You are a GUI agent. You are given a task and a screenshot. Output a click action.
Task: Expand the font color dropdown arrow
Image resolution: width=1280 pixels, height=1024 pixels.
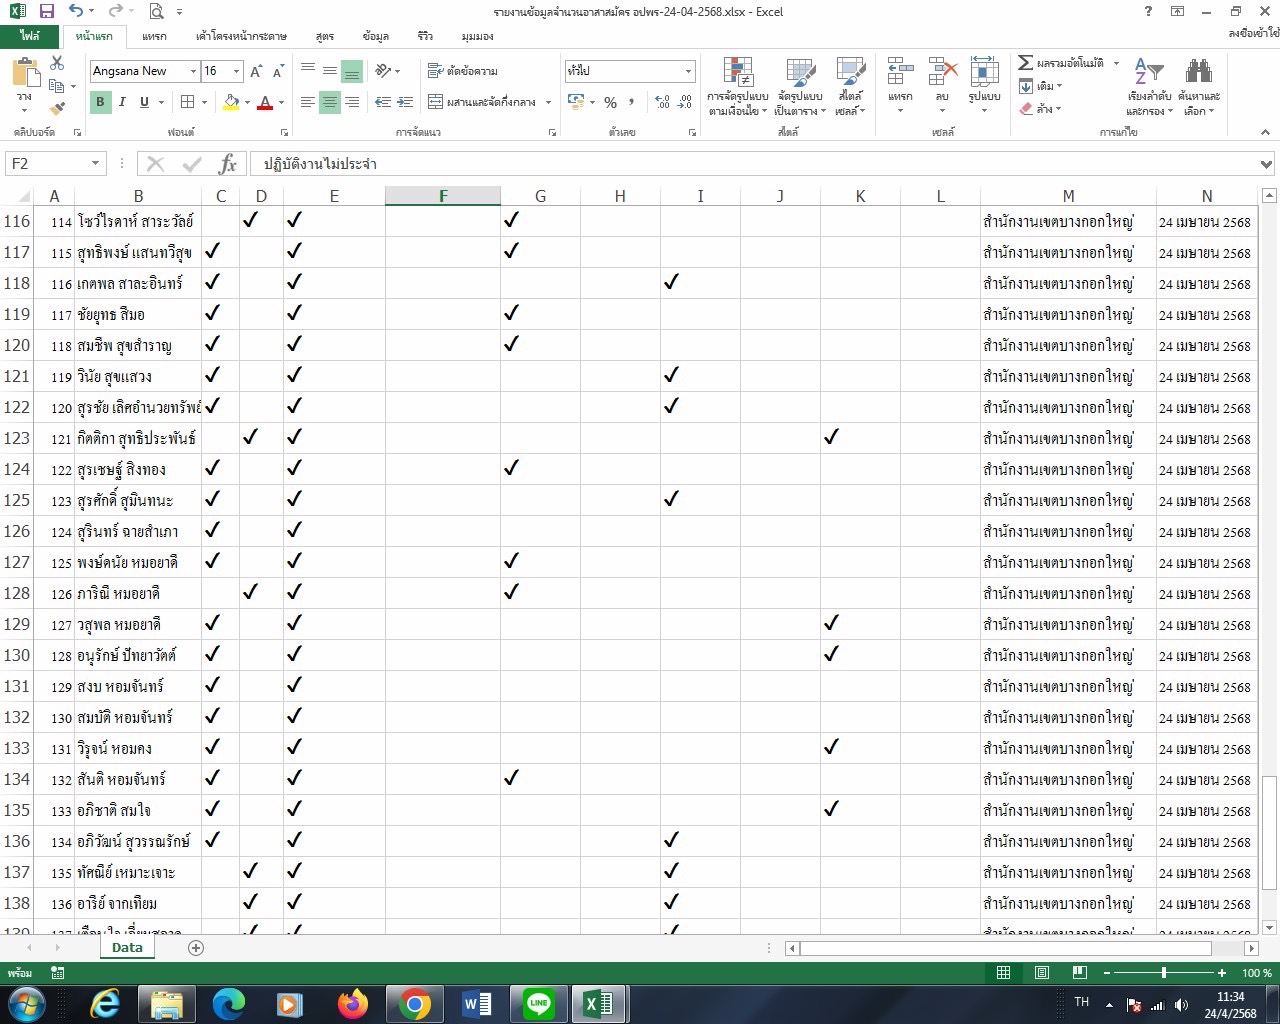click(x=281, y=102)
